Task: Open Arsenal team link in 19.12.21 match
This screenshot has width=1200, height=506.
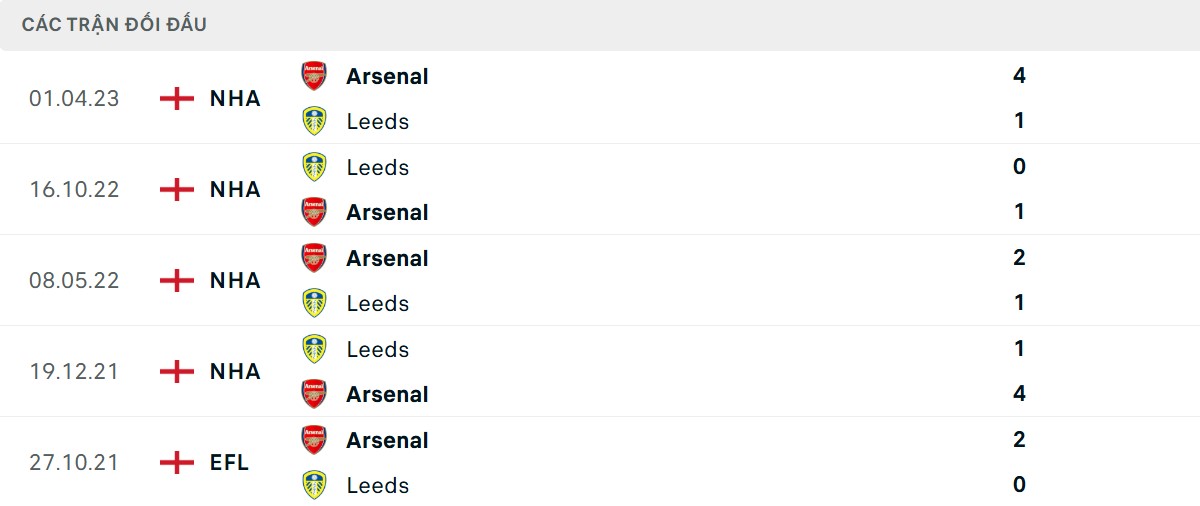Action: pos(387,395)
